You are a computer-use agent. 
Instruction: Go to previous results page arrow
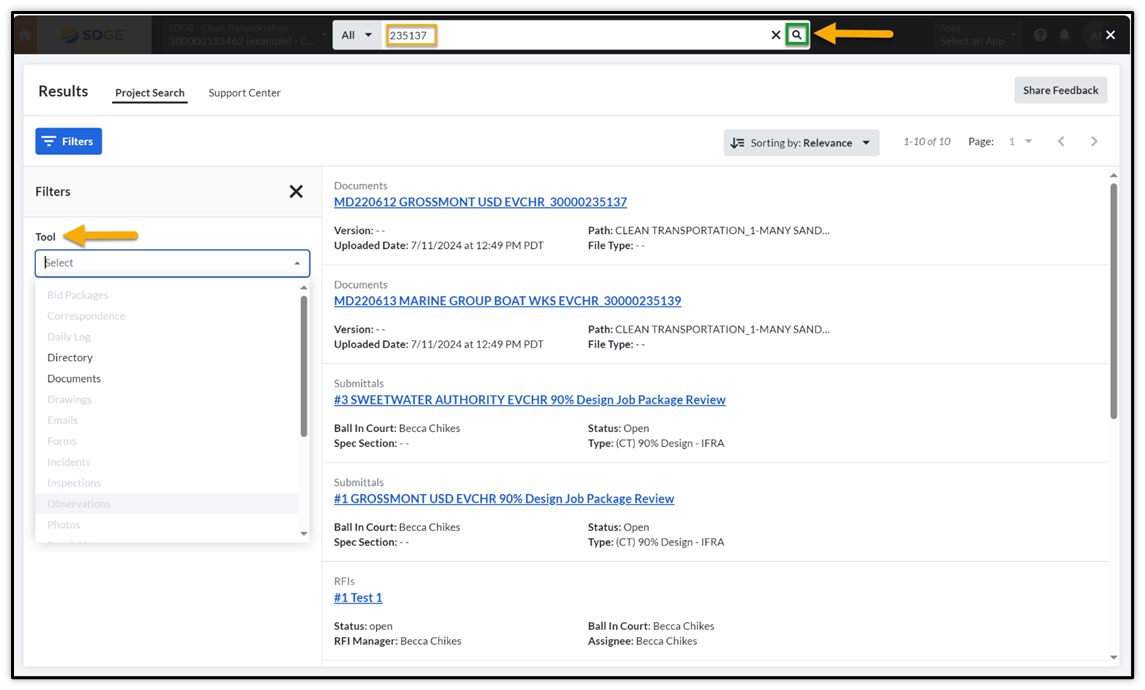[x=1061, y=142]
